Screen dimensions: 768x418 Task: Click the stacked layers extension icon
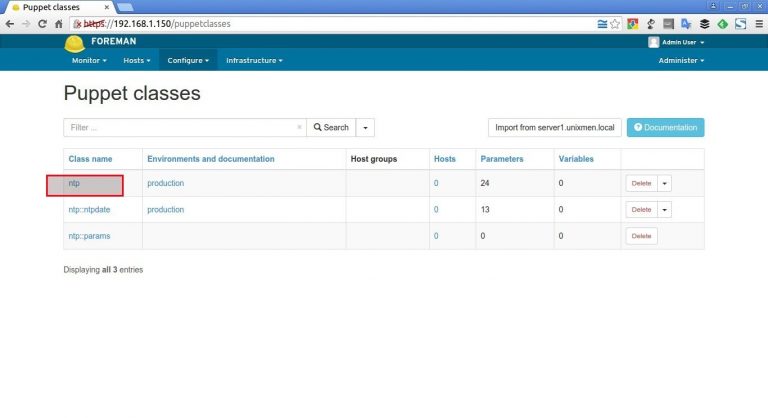pyautogui.click(x=704, y=24)
